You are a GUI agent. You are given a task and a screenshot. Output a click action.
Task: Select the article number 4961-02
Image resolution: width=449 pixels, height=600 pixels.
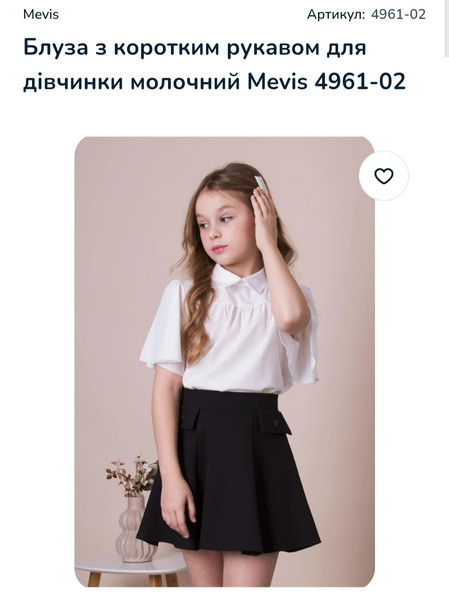398,15
